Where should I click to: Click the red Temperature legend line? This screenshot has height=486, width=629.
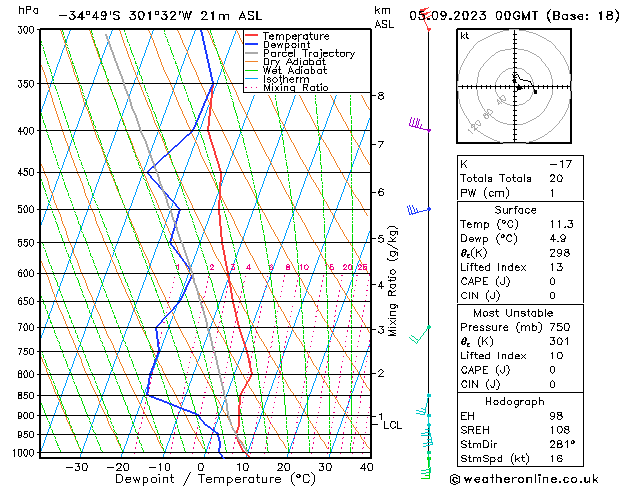[251, 36]
